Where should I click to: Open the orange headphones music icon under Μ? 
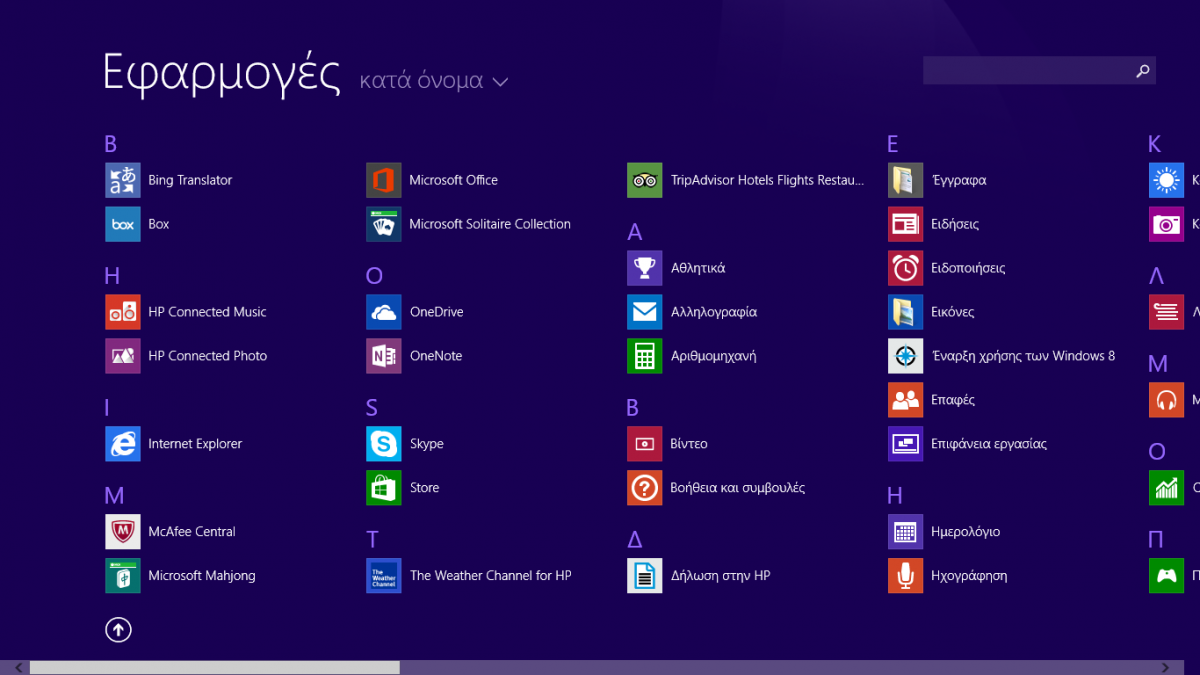click(1166, 400)
